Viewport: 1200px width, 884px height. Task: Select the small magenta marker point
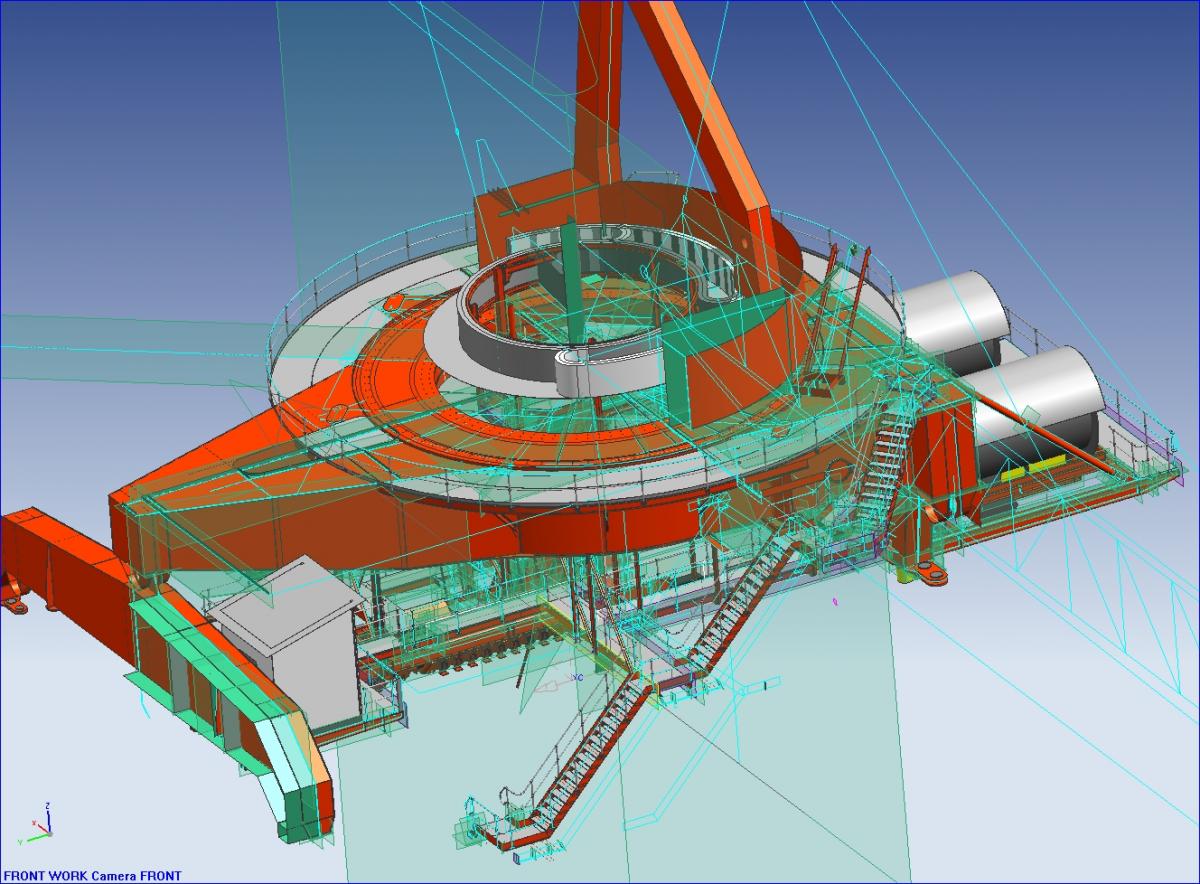(x=834, y=602)
